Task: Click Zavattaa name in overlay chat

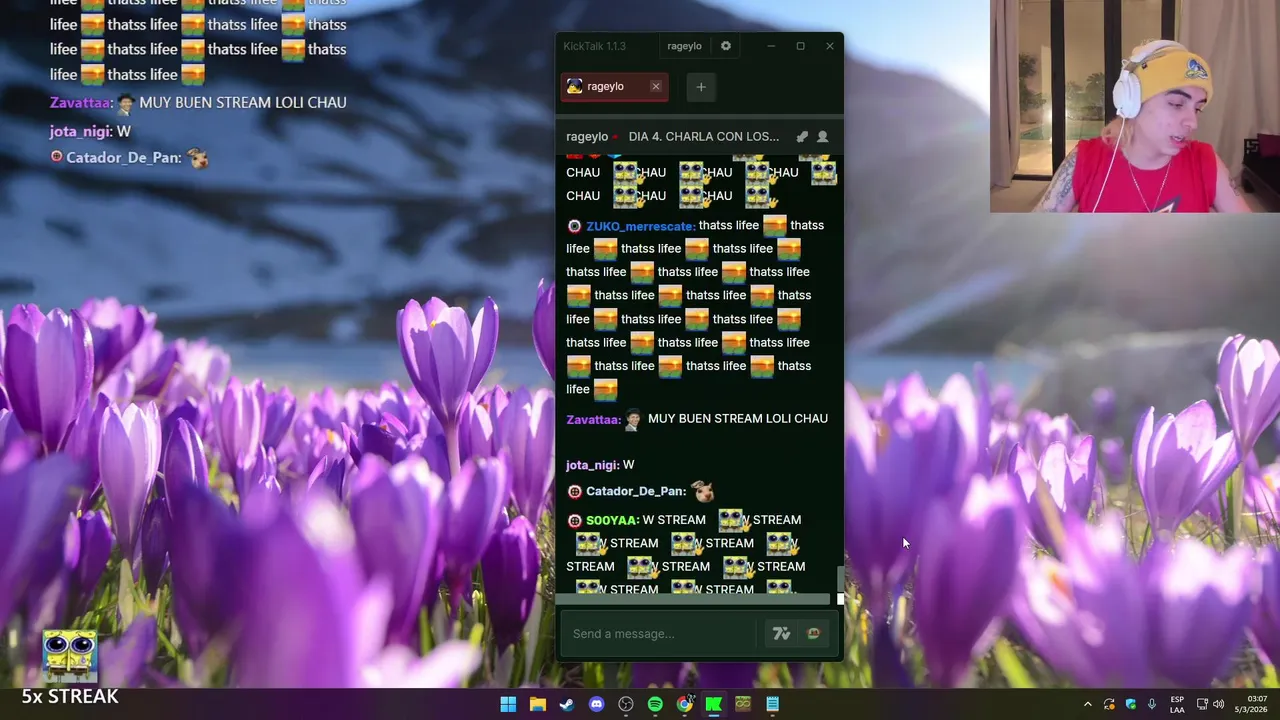Action: [81, 102]
